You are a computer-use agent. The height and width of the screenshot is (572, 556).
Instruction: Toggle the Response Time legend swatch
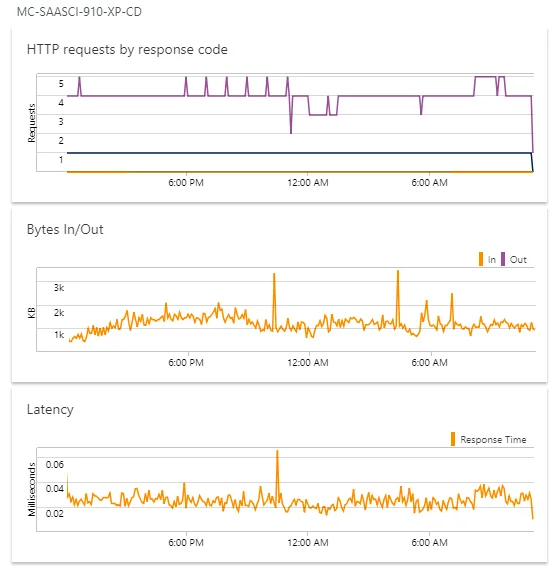(453, 439)
